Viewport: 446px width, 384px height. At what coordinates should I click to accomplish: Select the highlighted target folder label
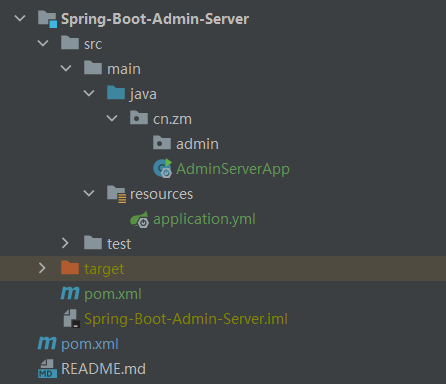(104, 269)
